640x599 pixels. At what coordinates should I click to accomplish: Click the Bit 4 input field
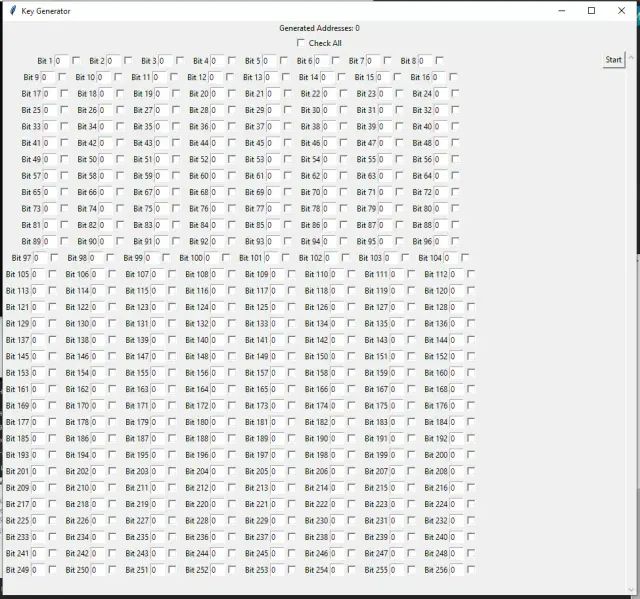(x=217, y=61)
